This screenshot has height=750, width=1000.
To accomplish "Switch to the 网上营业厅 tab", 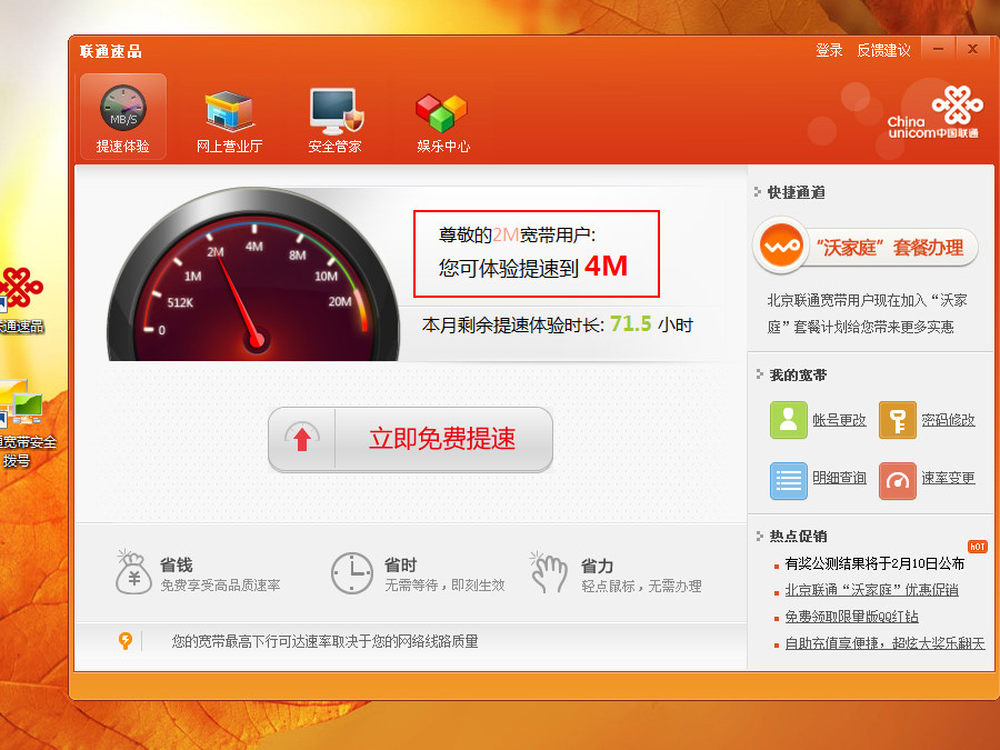I will pos(229,121).
